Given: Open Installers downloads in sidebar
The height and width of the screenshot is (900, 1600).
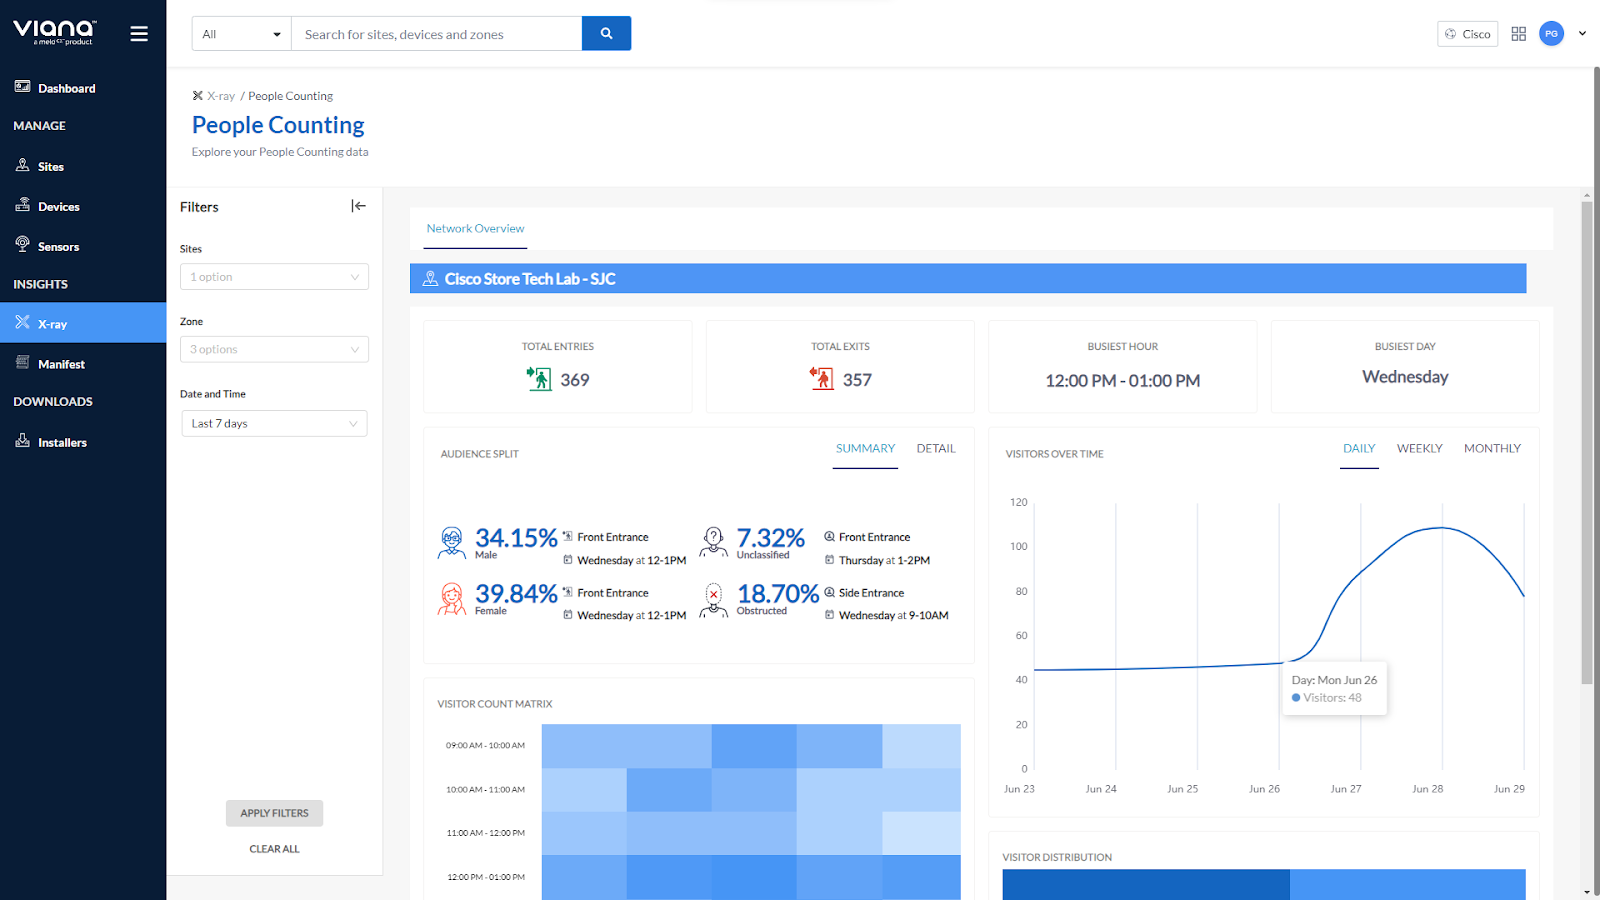Looking at the screenshot, I should (x=62, y=442).
